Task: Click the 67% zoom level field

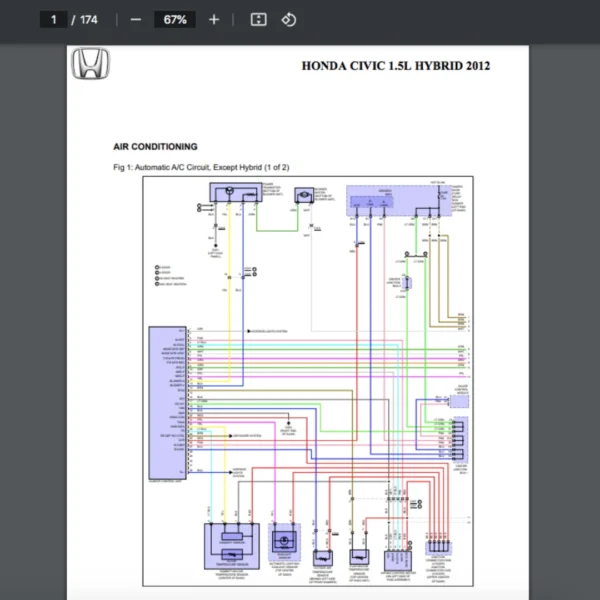Action: 174,20
